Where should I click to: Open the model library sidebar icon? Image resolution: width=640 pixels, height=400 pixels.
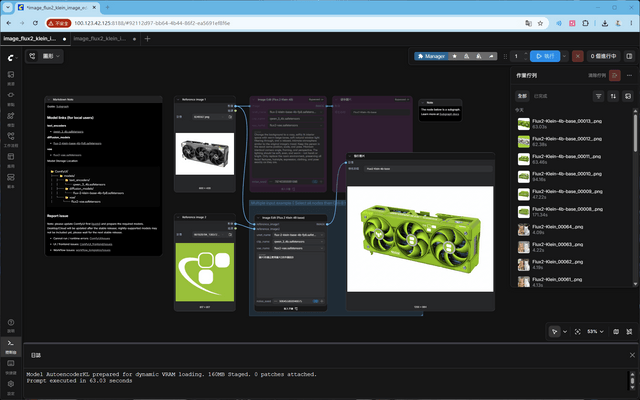(x=11, y=118)
